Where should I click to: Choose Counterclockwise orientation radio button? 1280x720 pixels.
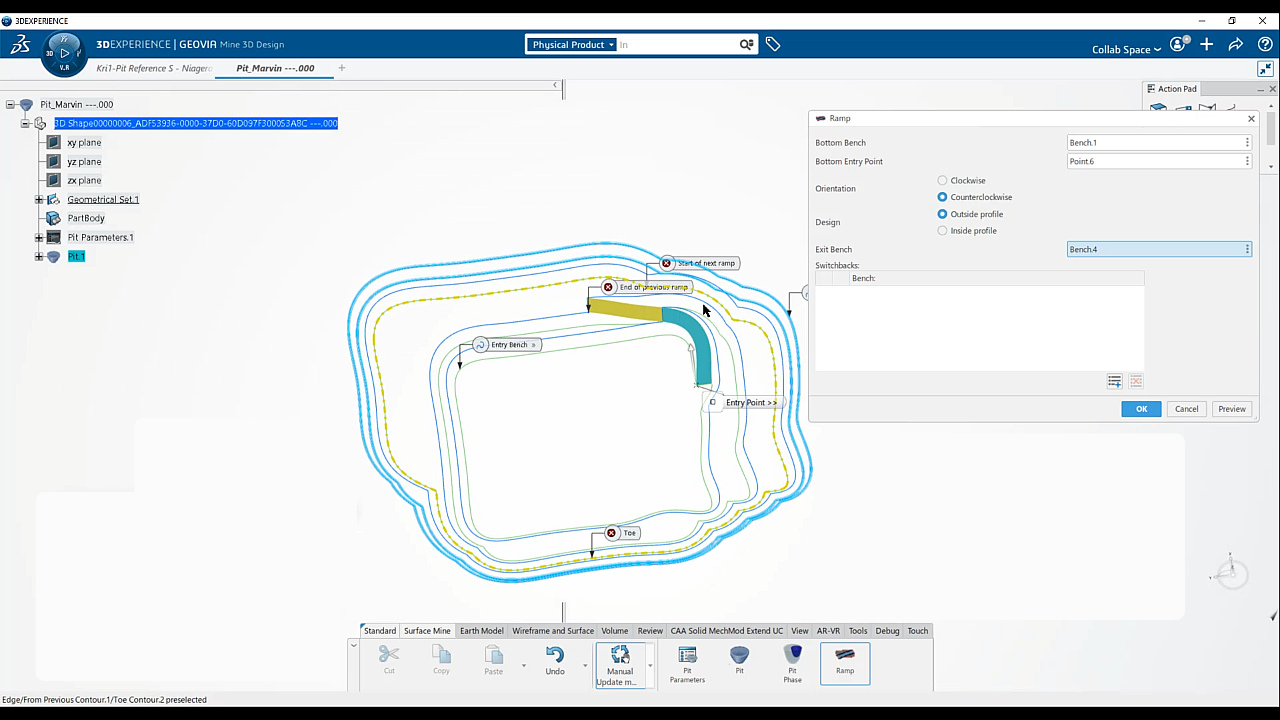point(942,197)
